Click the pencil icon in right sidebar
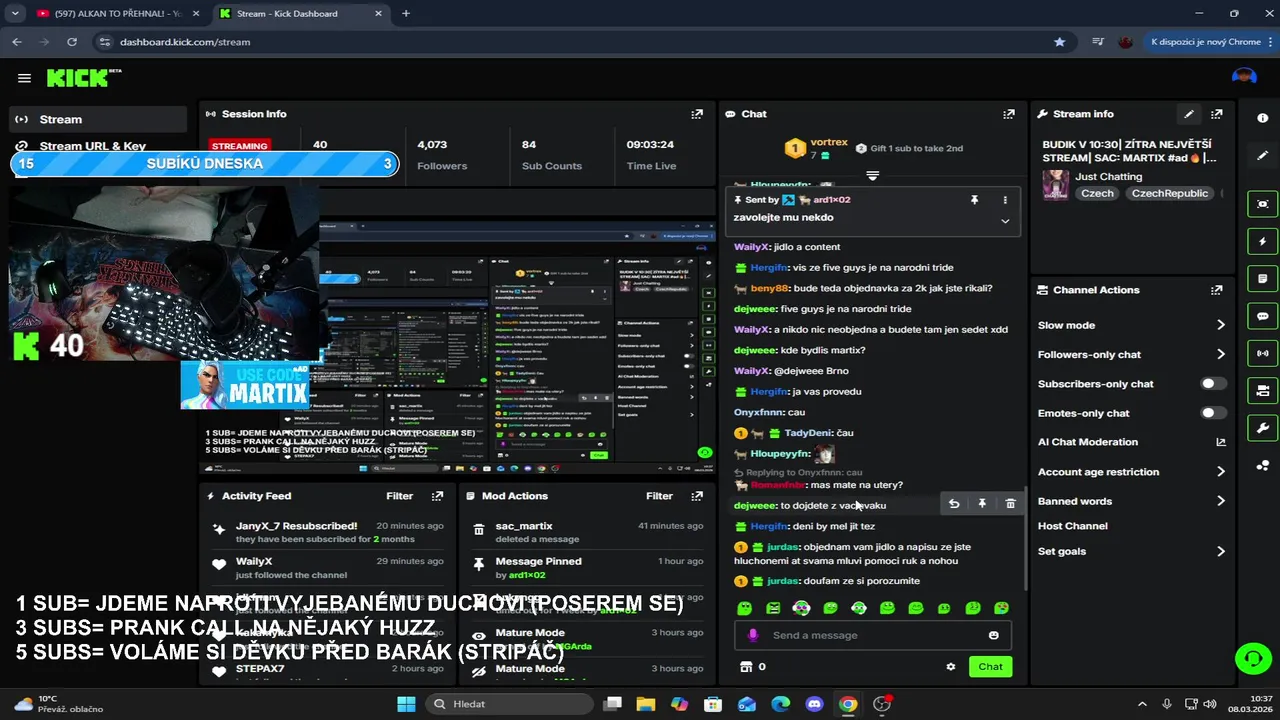Screen dimensions: 1280x720 [1262, 156]
